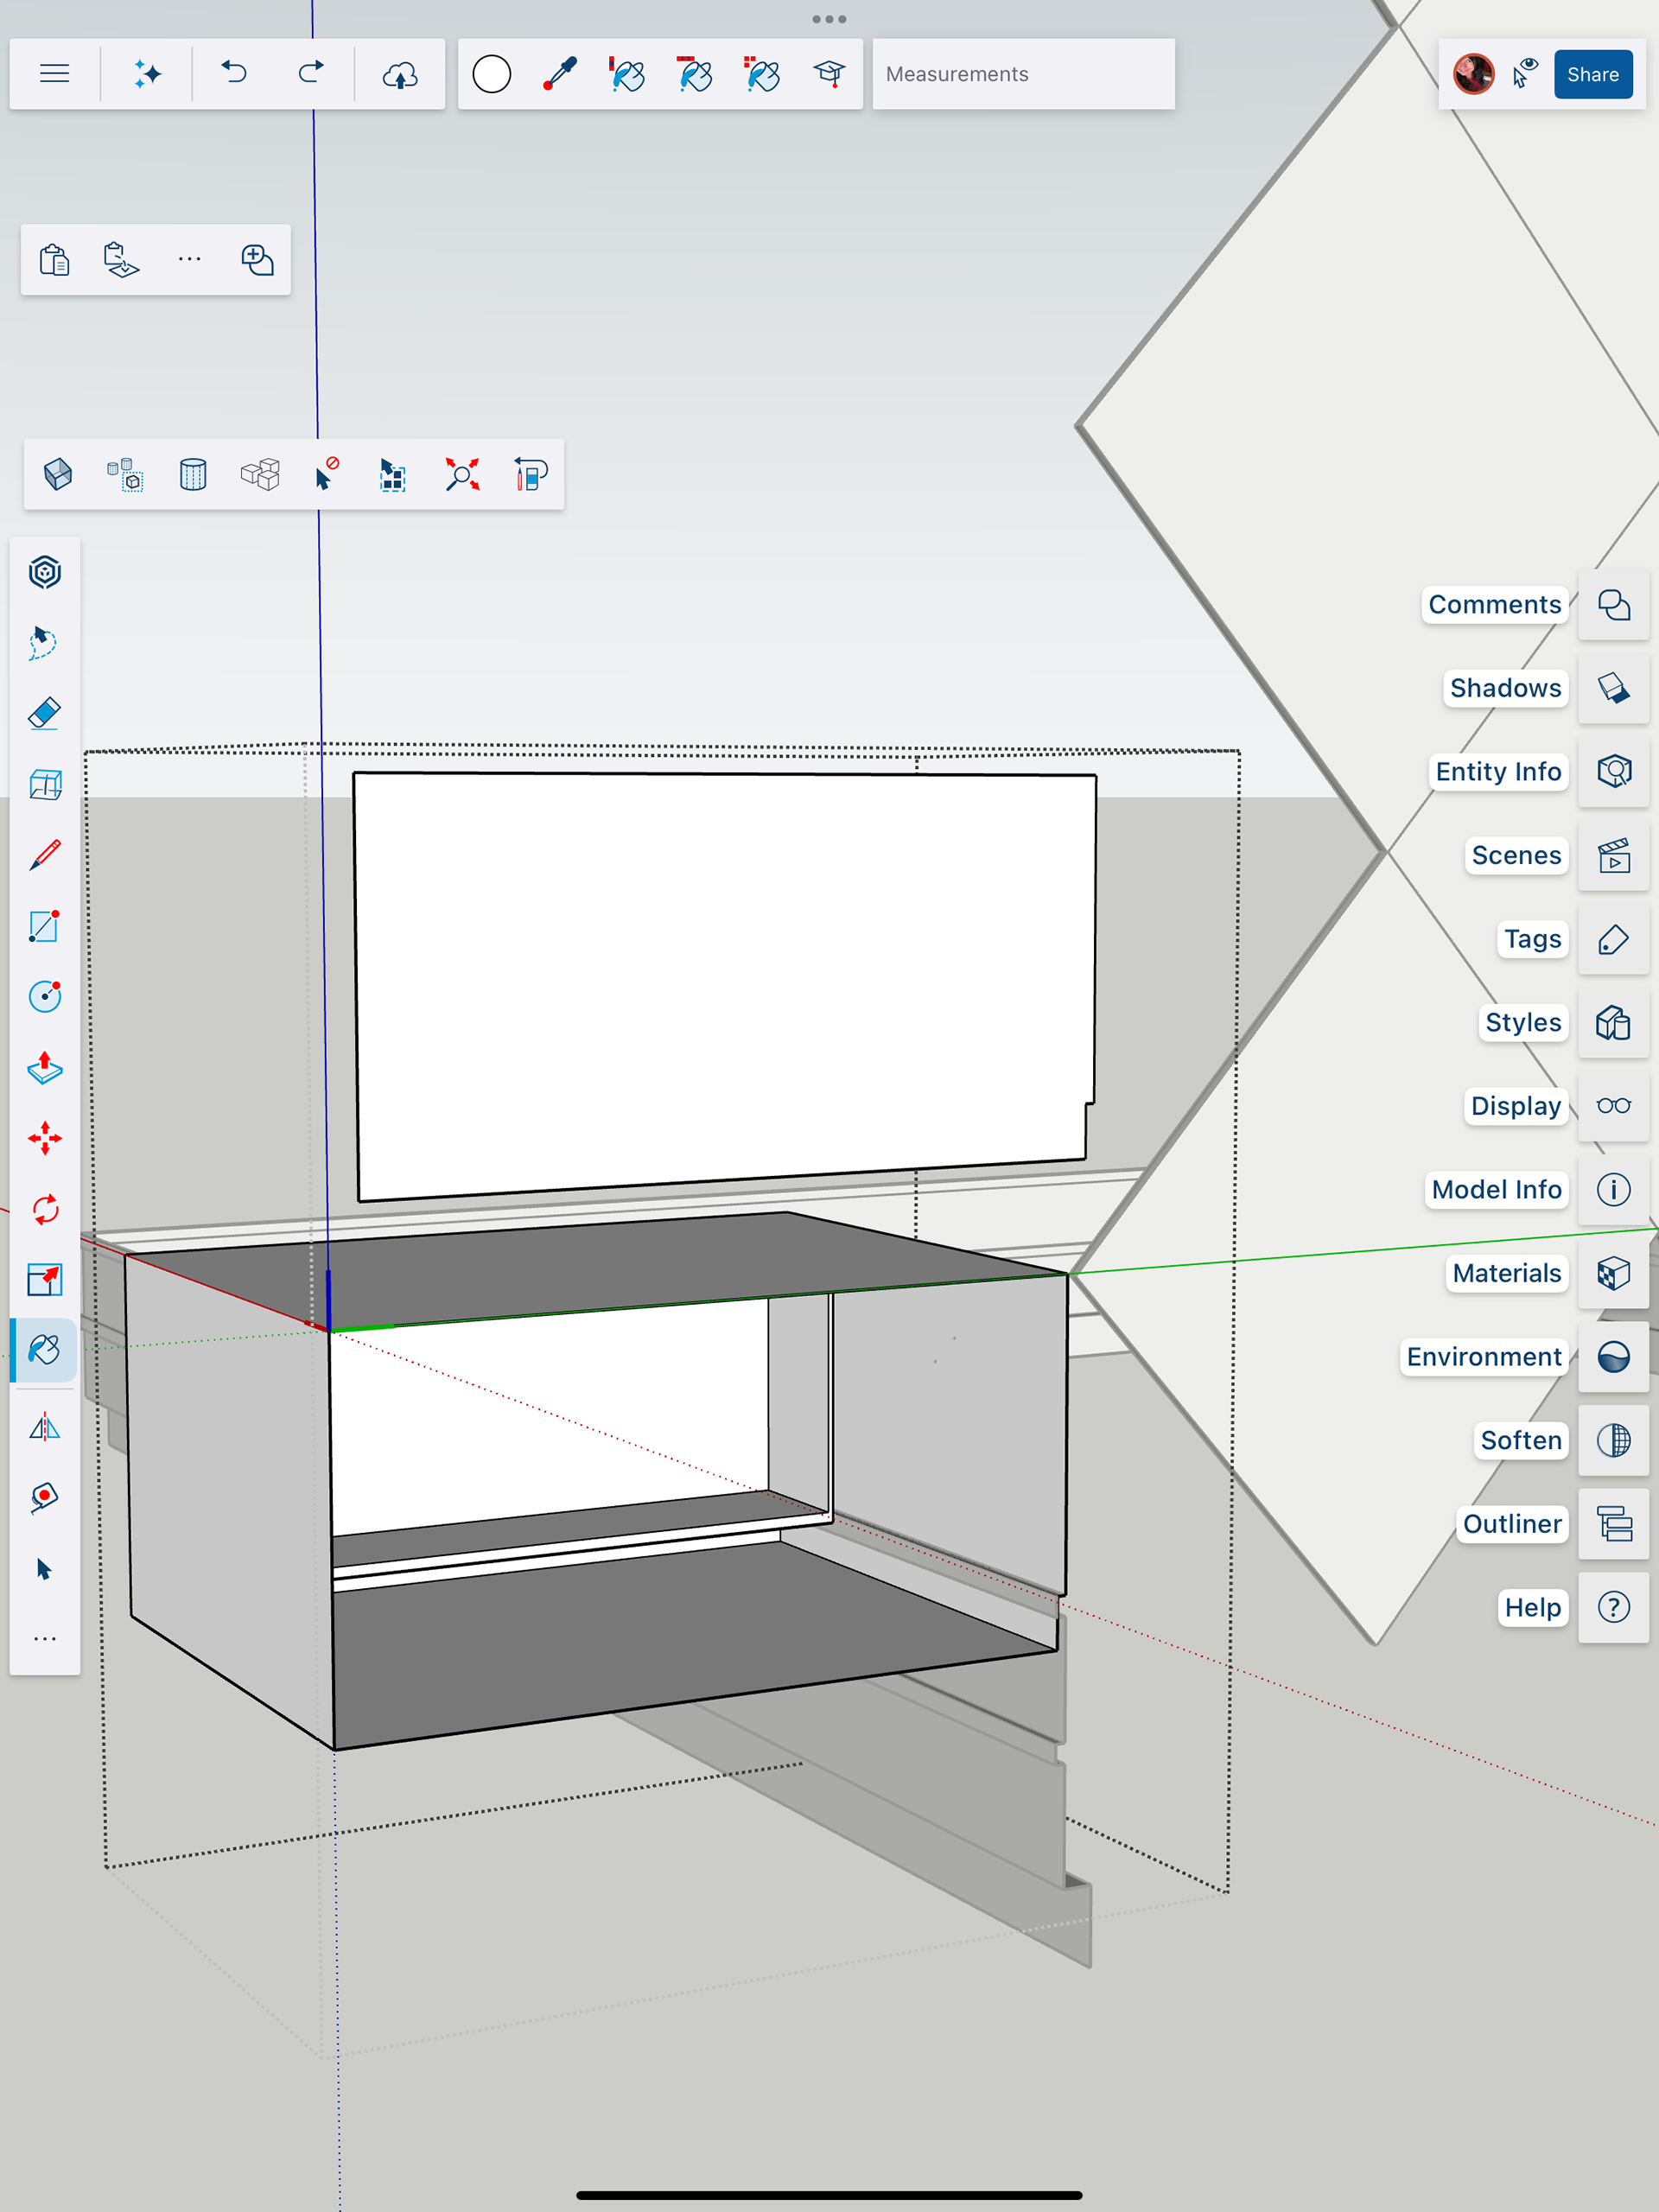The width and height of the screenshot is (1659, 2212).
Task: Select the Push/Pull tool
Action: point(45,1068)
